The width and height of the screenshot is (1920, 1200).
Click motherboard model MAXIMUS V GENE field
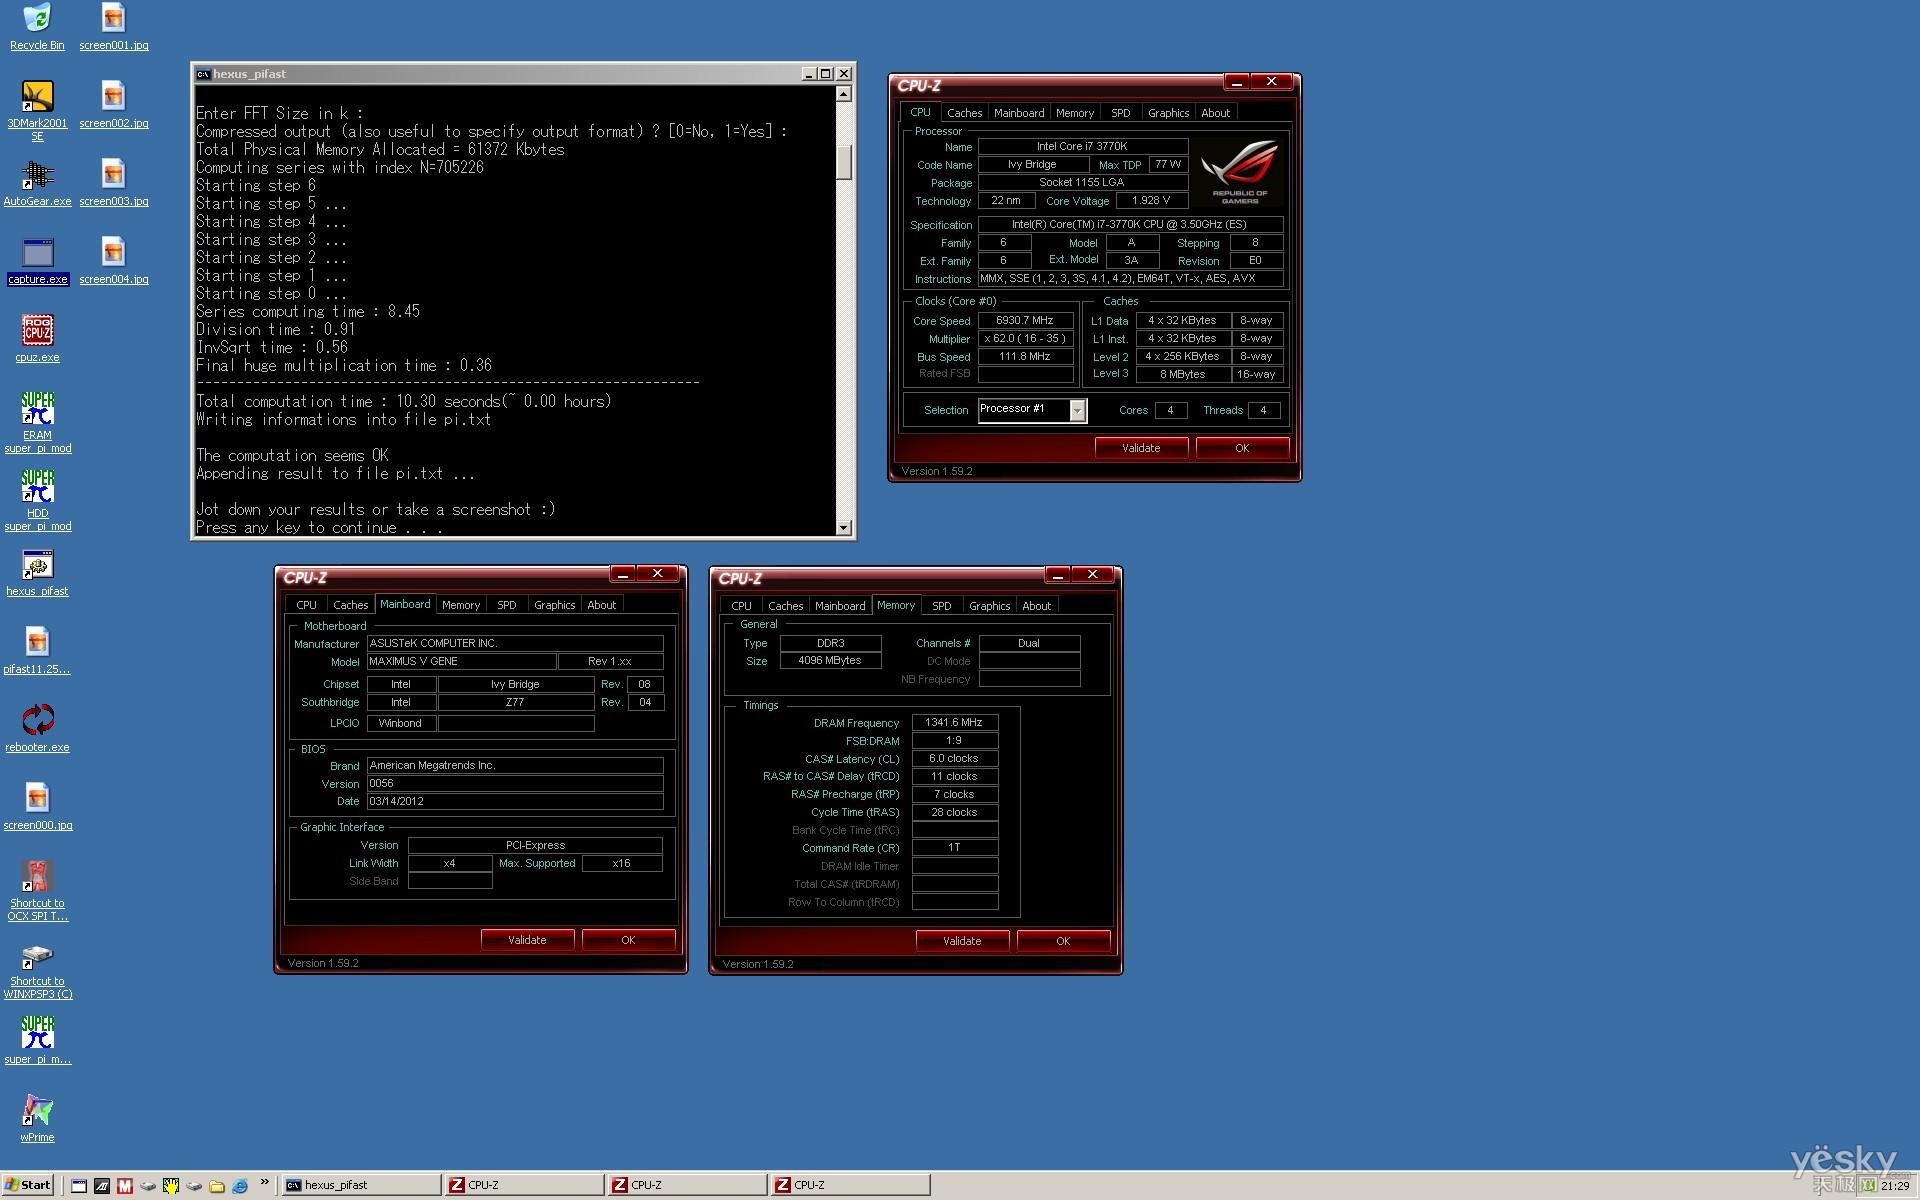[461, 662]
